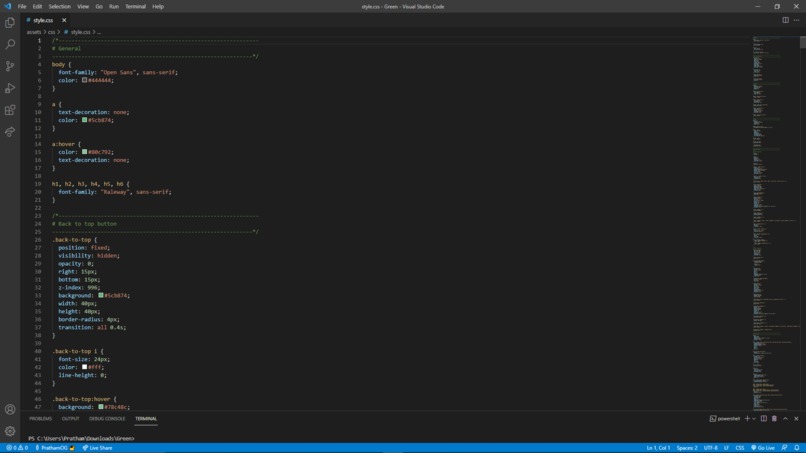Image resolution: width=806 pixels, height=453 pixels.
Task: Click the VS Code logo icon in title bar
Action: pos(8,7)
